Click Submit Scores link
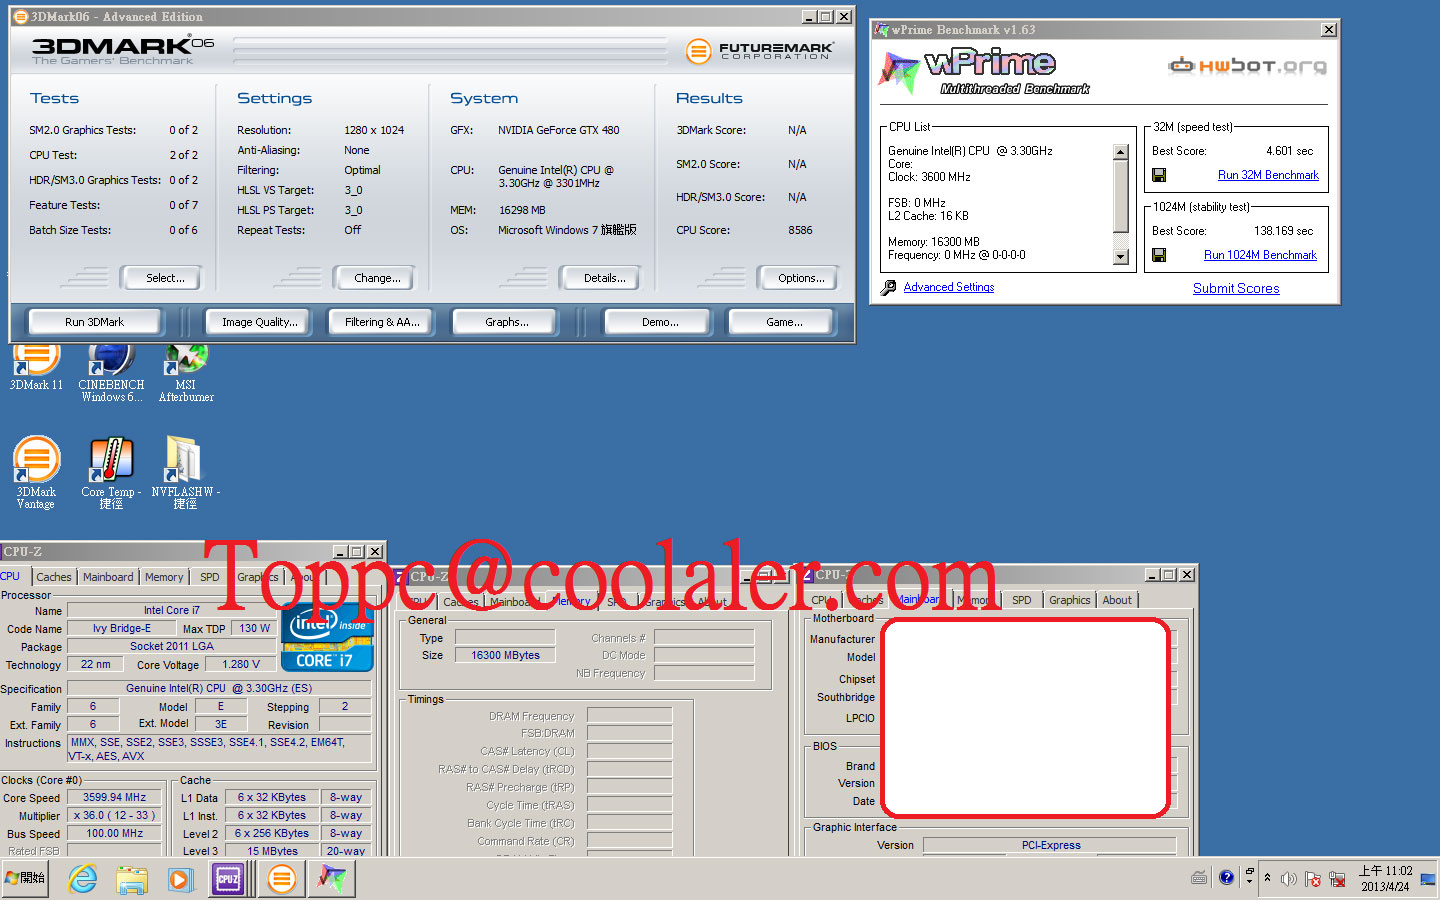The image size is (1440, 900). coord(1236,288)
